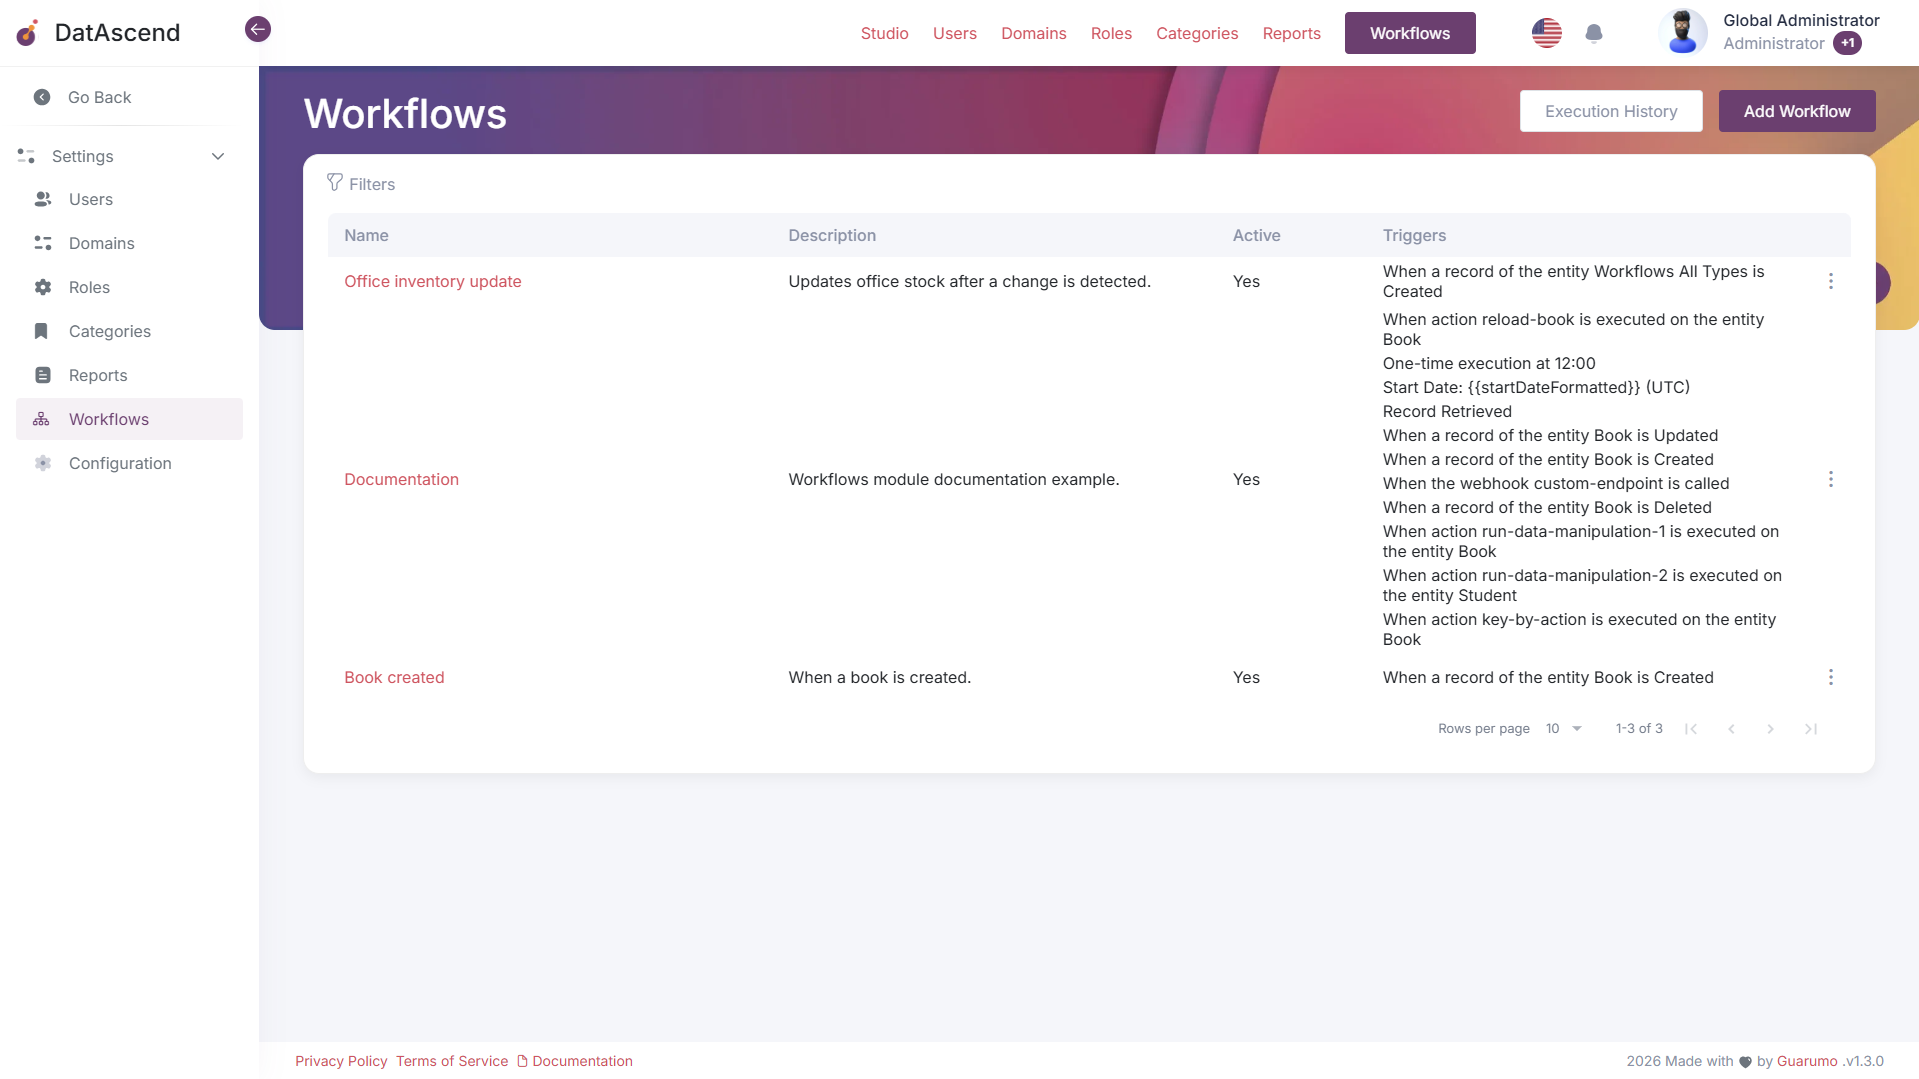Click Execution History button

pos(1611,111)
